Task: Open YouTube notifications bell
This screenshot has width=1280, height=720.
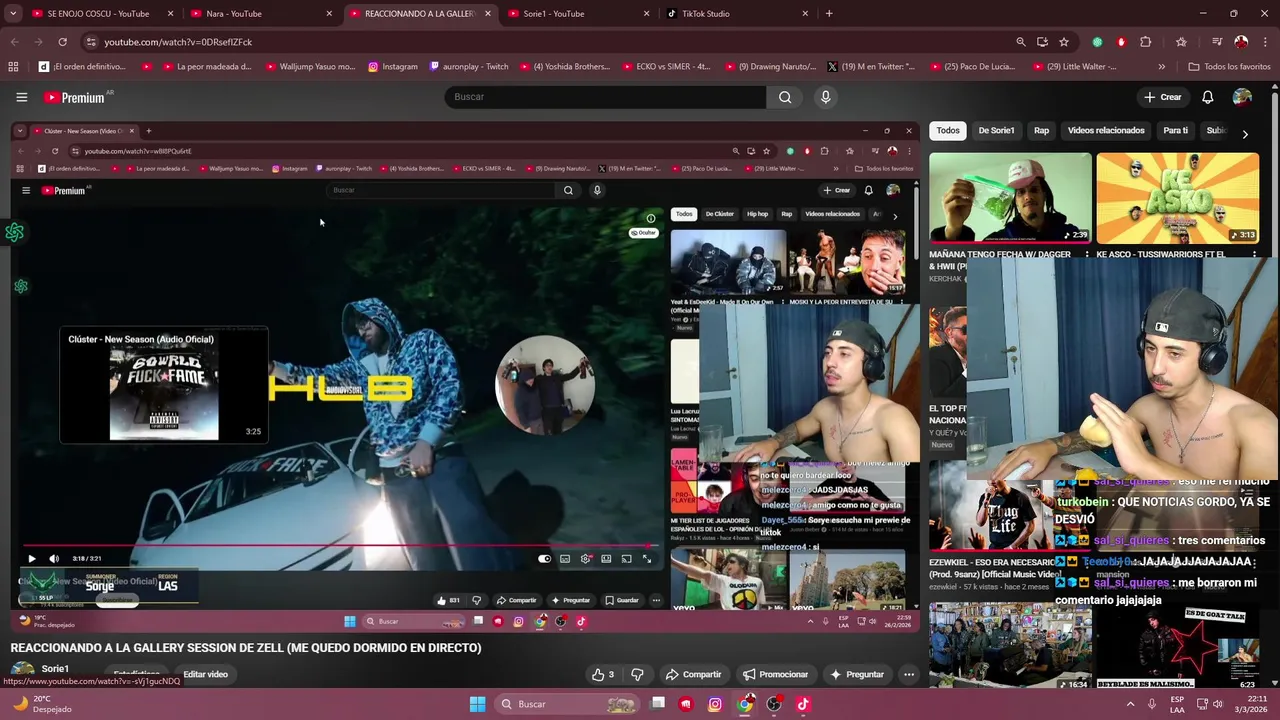Action: click(x=1207, y=97)
